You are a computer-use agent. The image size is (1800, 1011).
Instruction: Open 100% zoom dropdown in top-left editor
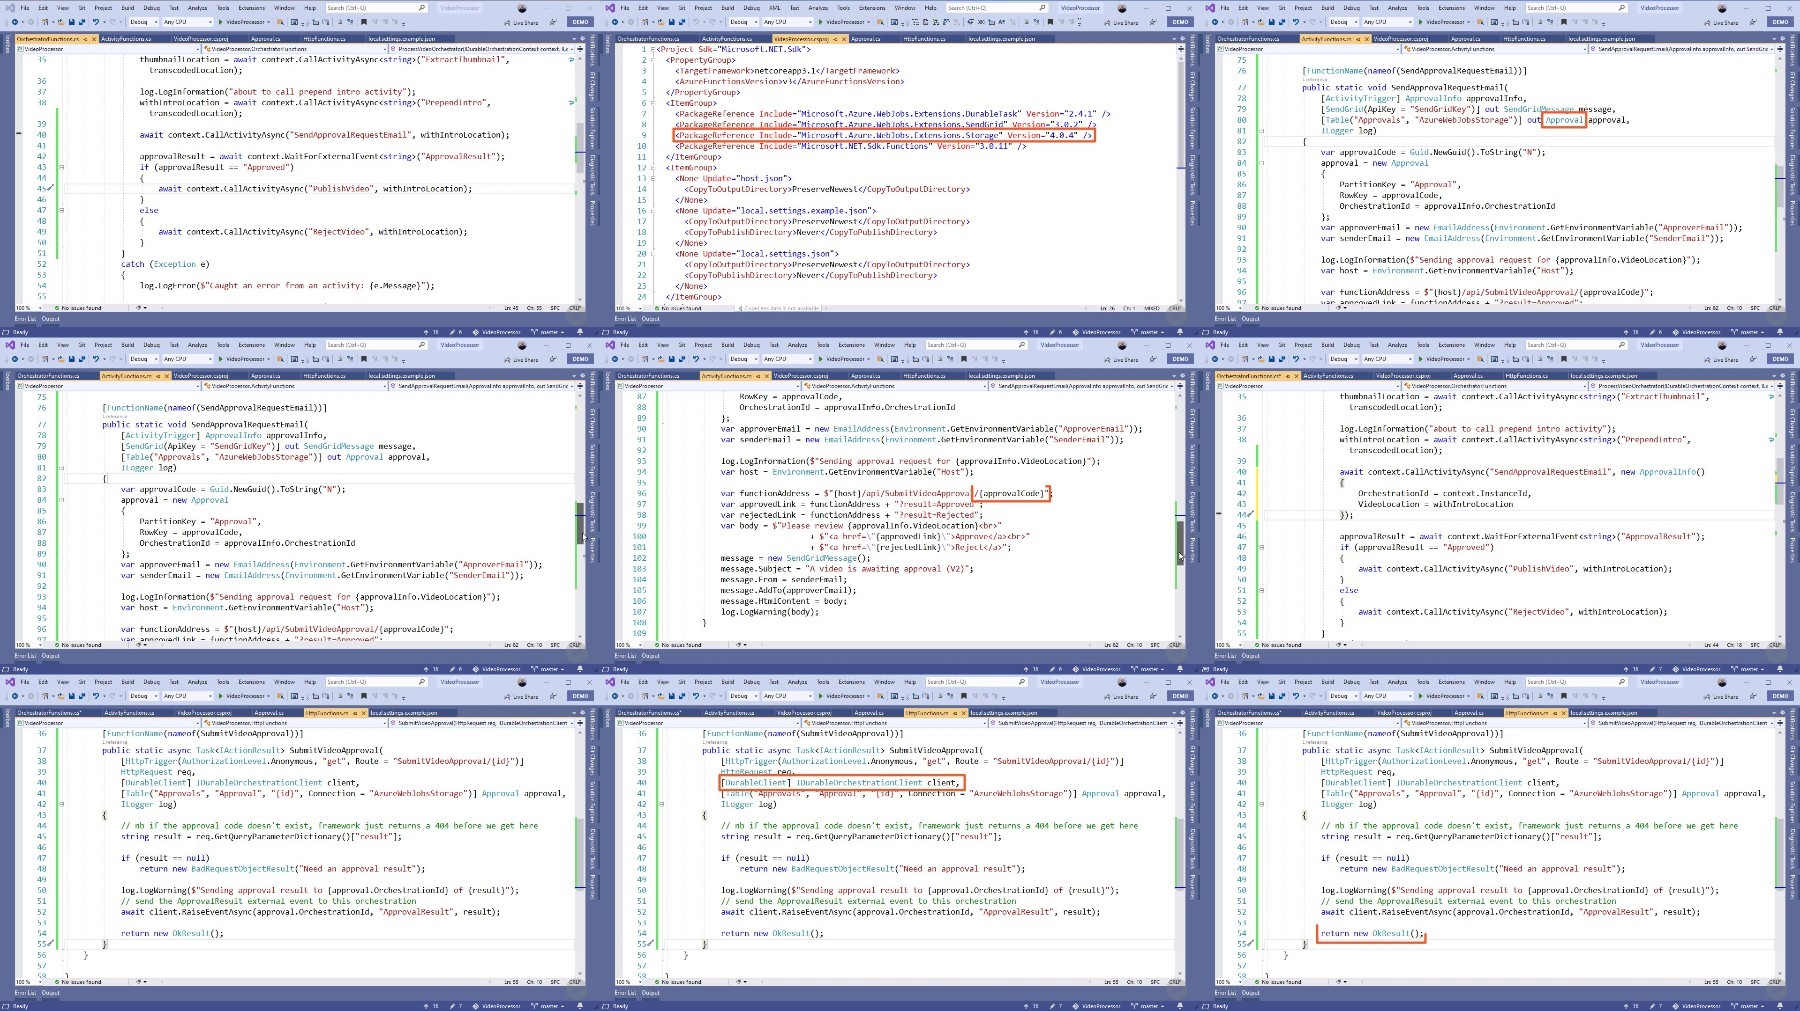pos(29,308)
